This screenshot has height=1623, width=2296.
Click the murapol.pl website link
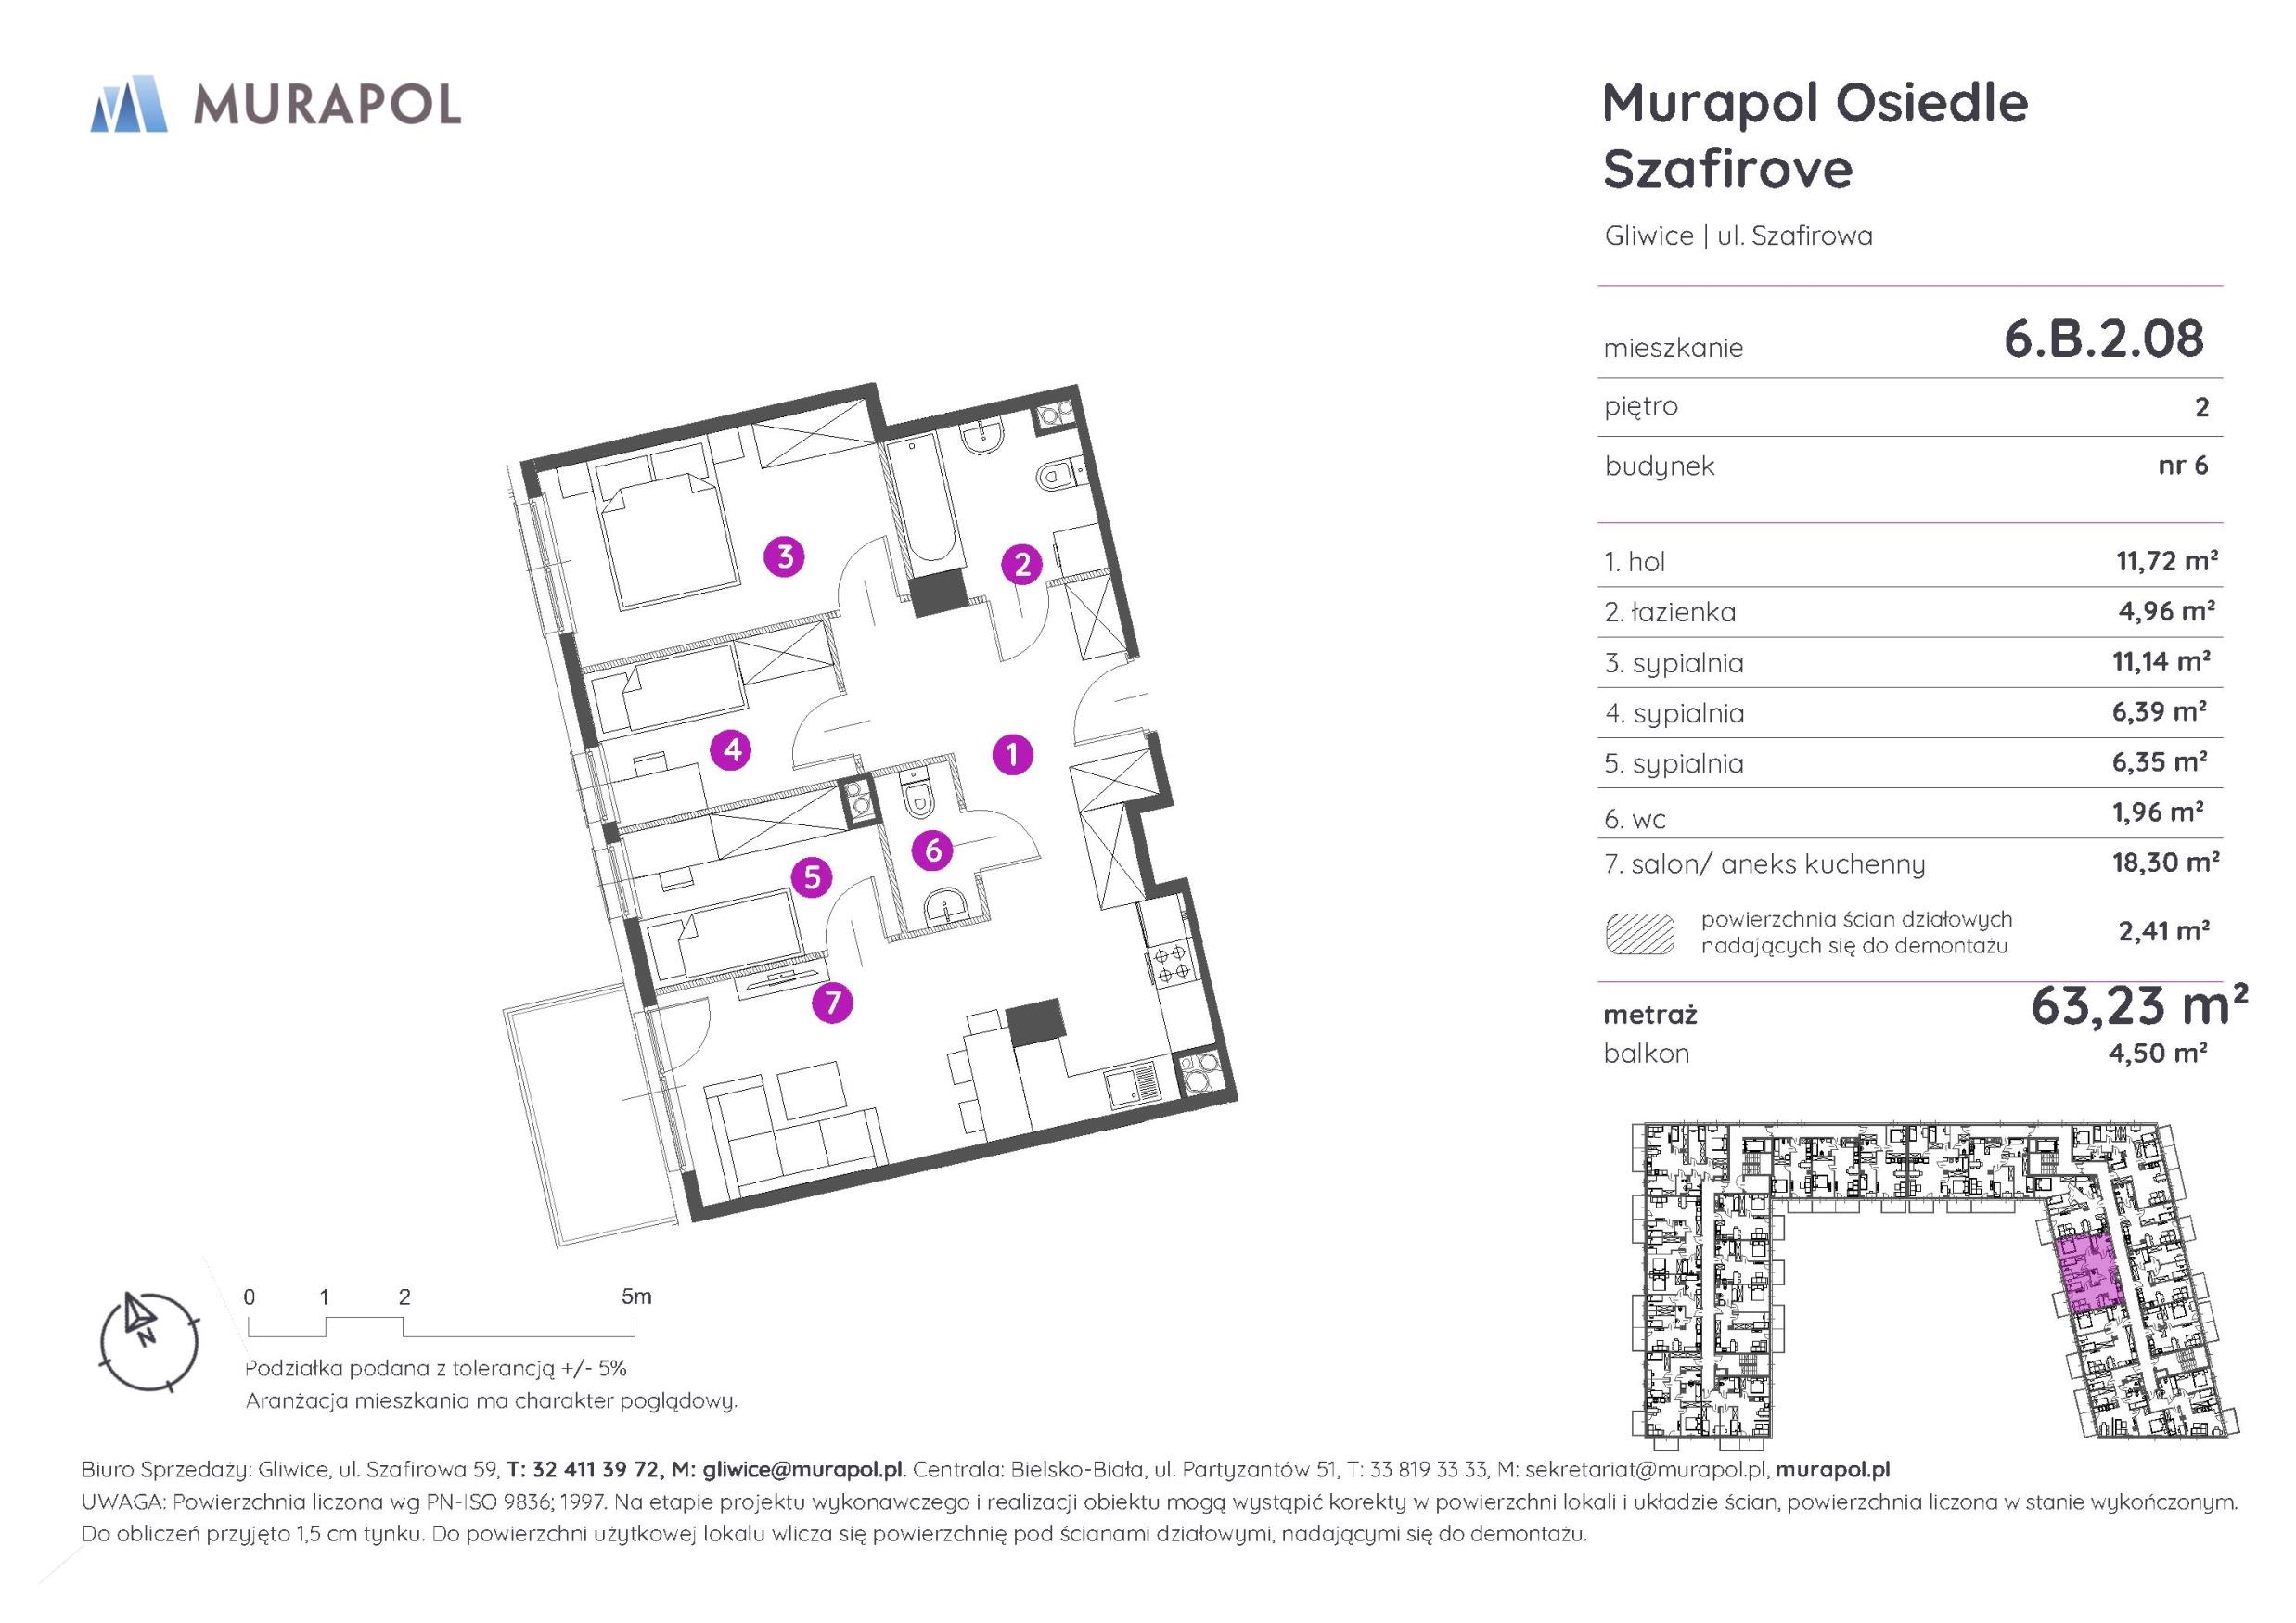coord(1832,1470)
